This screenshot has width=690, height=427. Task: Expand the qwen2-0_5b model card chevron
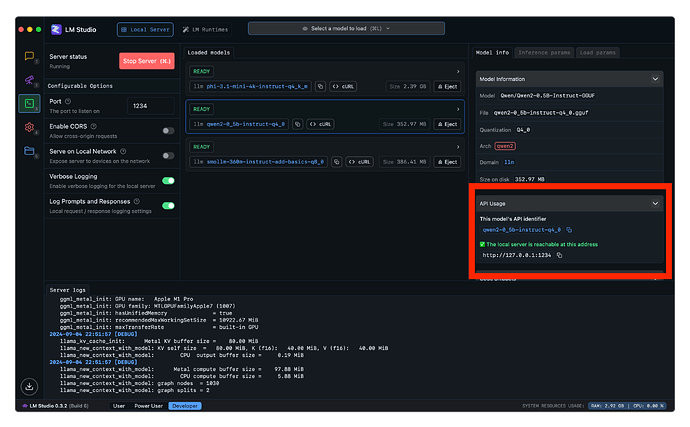click(458, 109)
